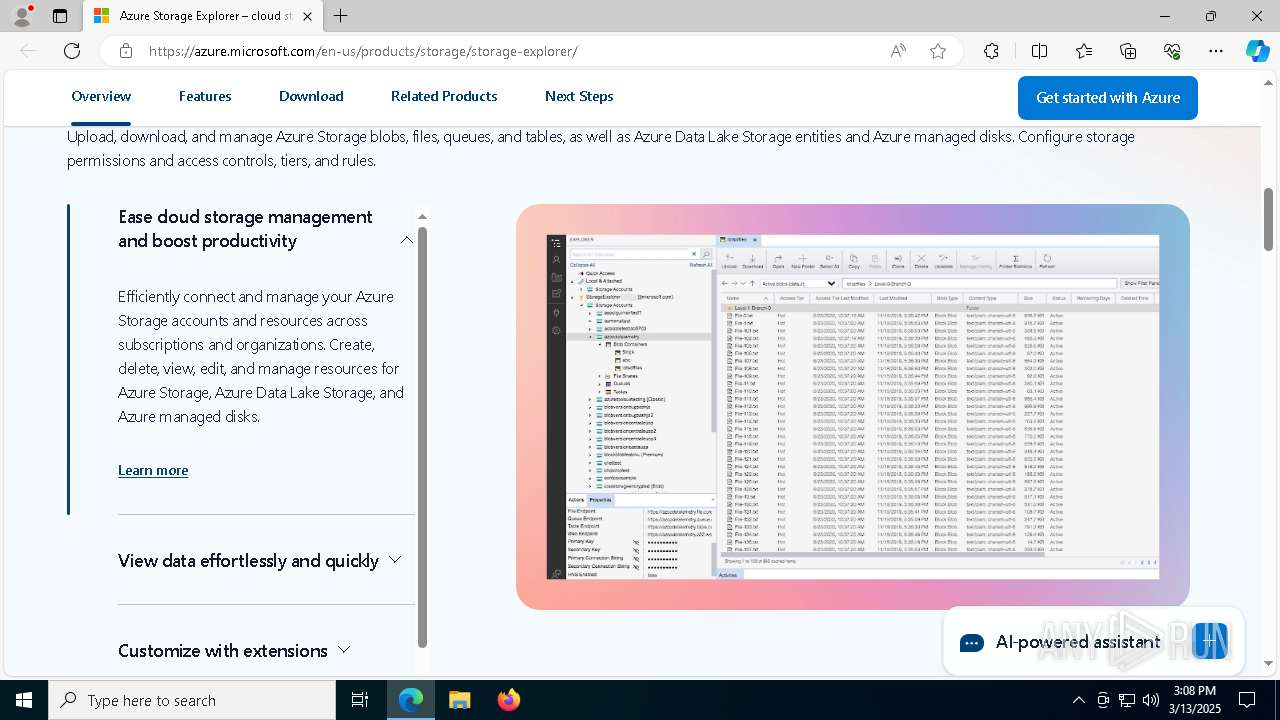This screenshot has height=720, width=1280.
Task: Open the notification center icon
Action: click(1247, 700)
